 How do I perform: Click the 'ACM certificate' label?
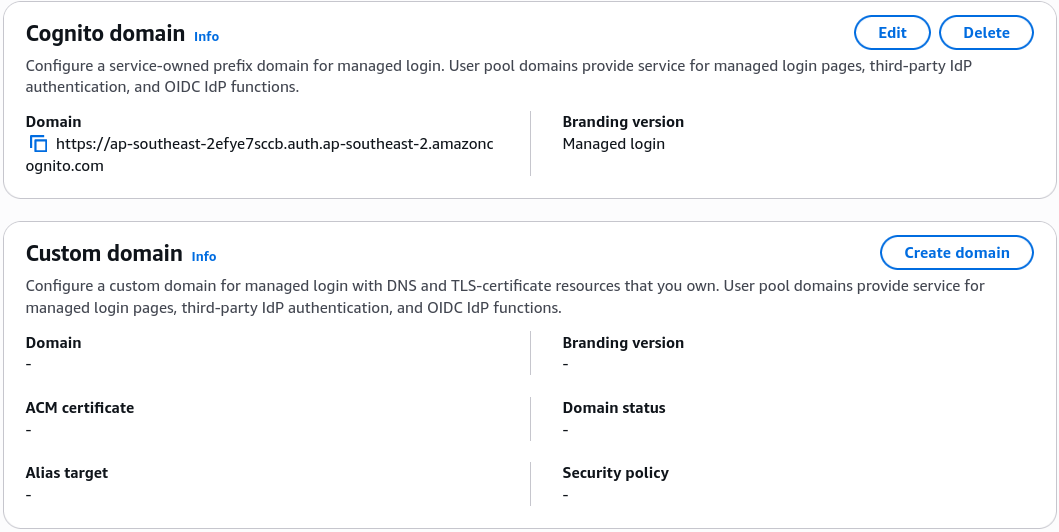80,408
